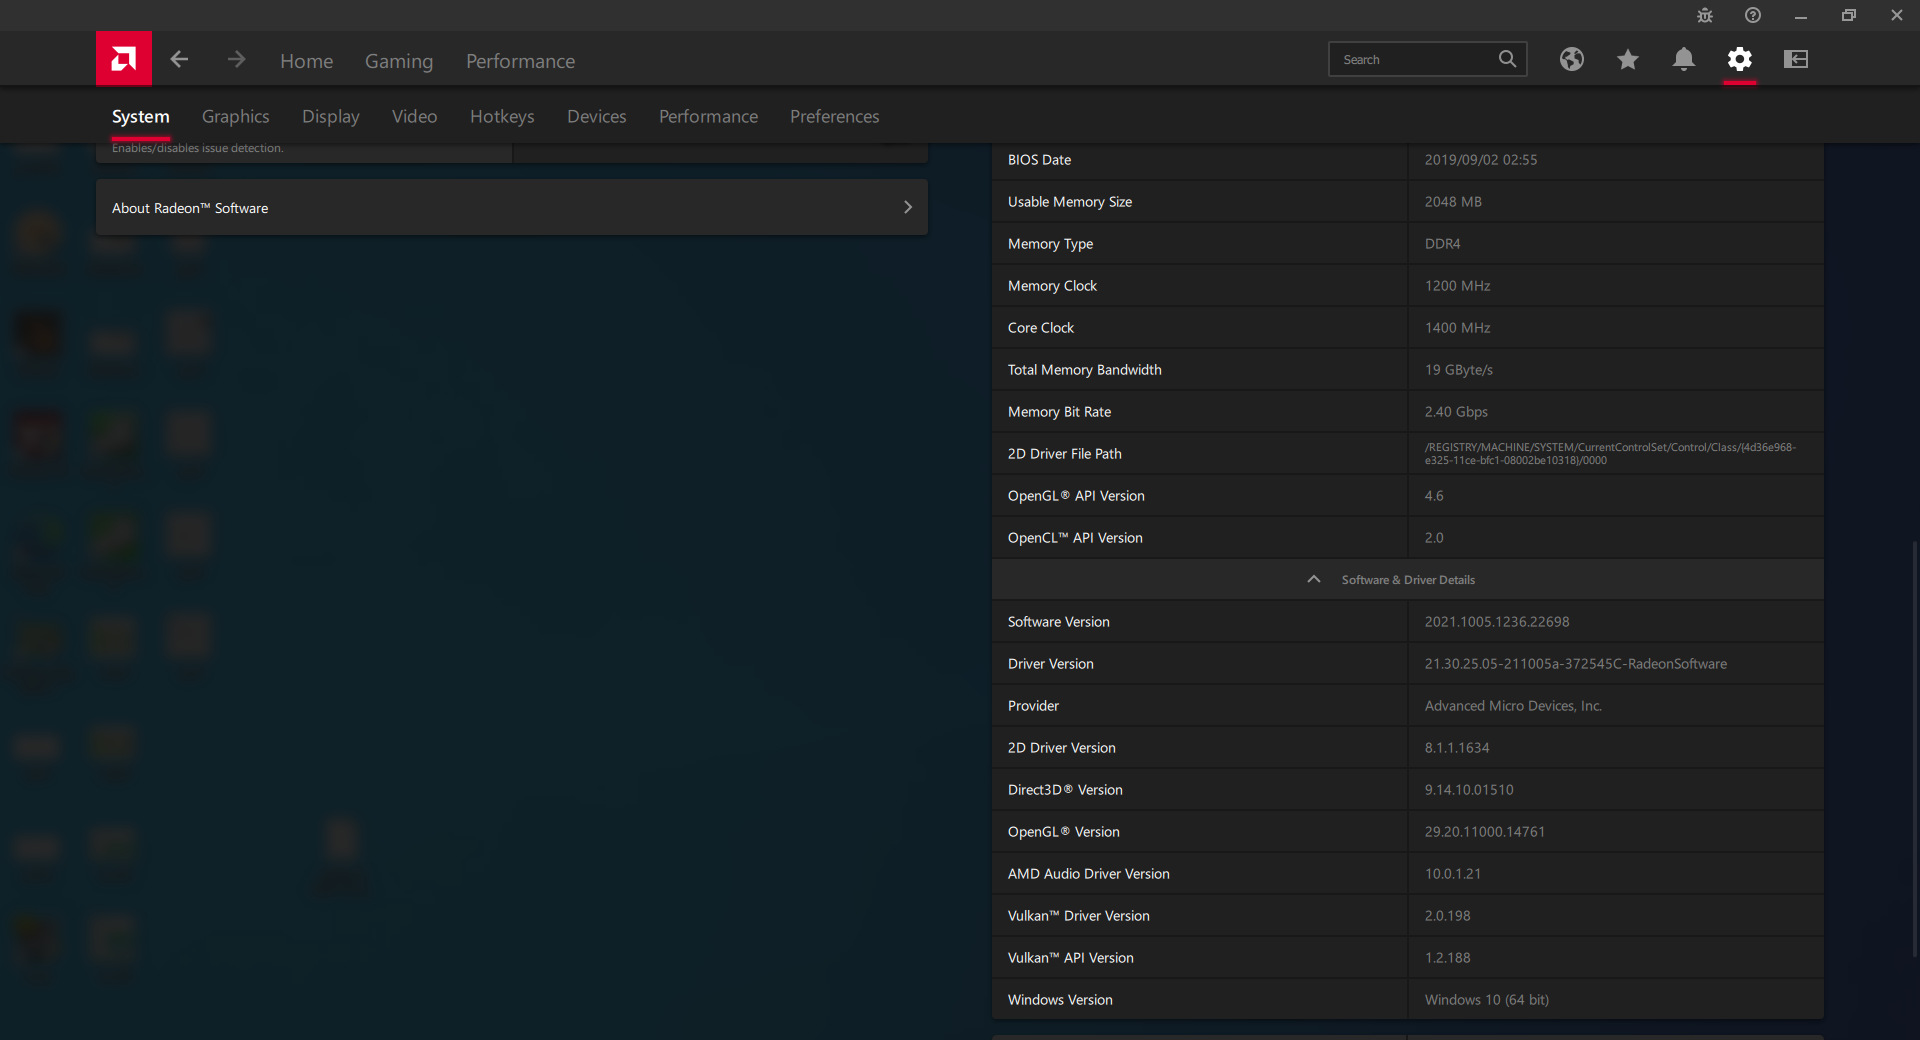The width and height of the screenshot is (1920, 1040).
Task: Click the OpenGL Version value 29.20.11000.14761
Action: [x=1485, y=832]
